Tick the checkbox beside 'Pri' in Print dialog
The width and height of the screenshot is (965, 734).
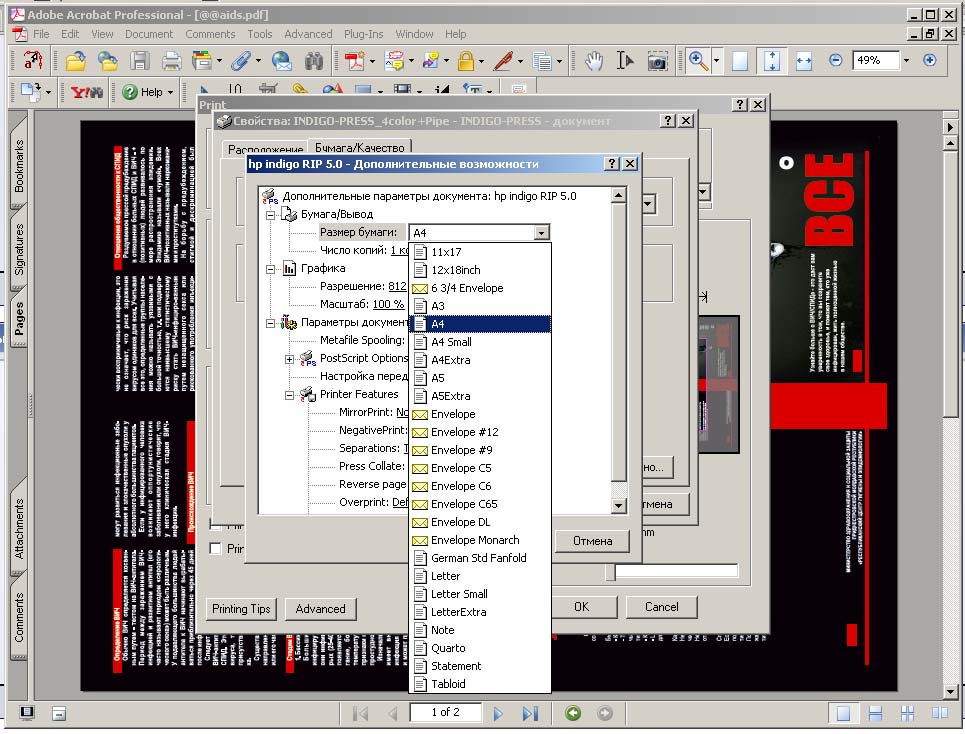(215, 548)
